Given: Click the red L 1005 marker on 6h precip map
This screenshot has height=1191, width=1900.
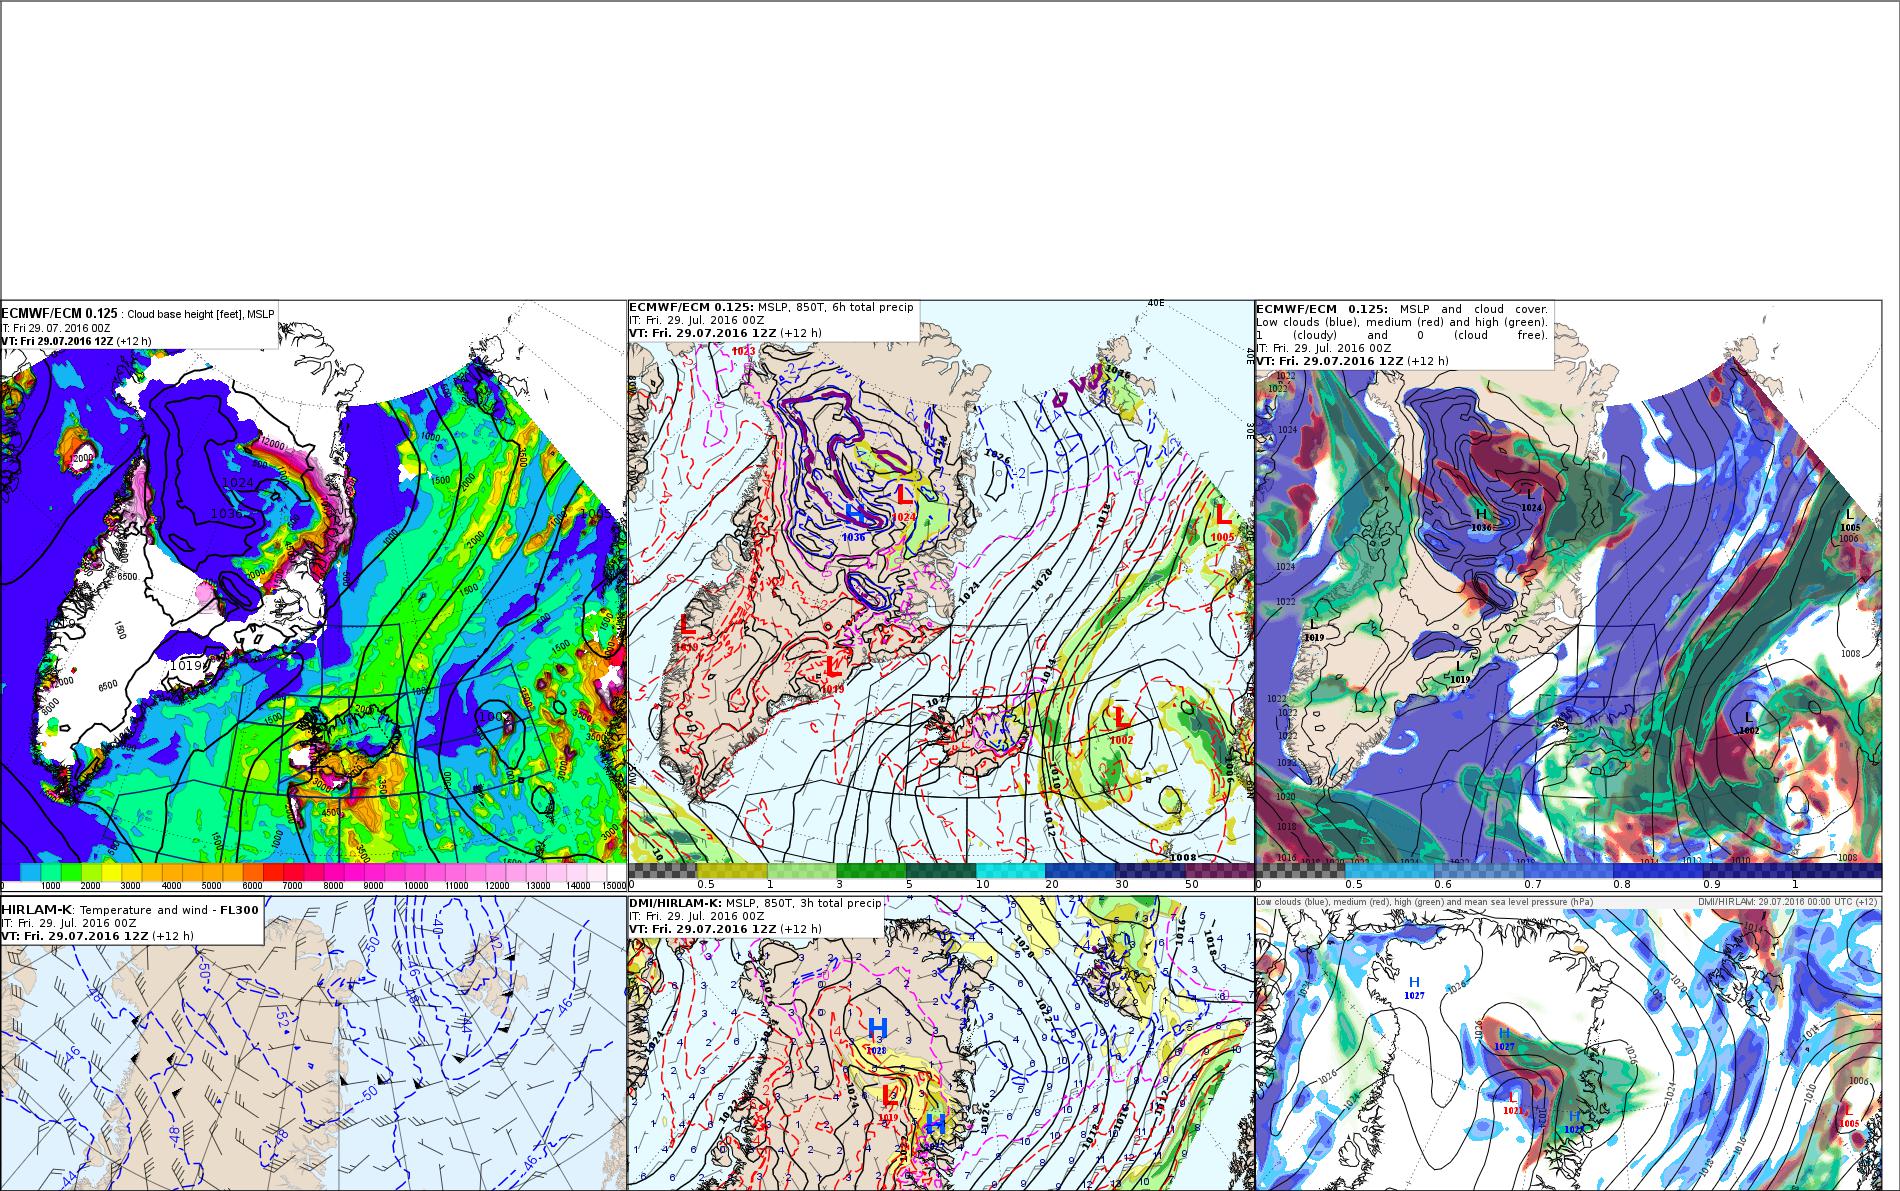Looking at the screenshot, I should [x=1222, y=522].
